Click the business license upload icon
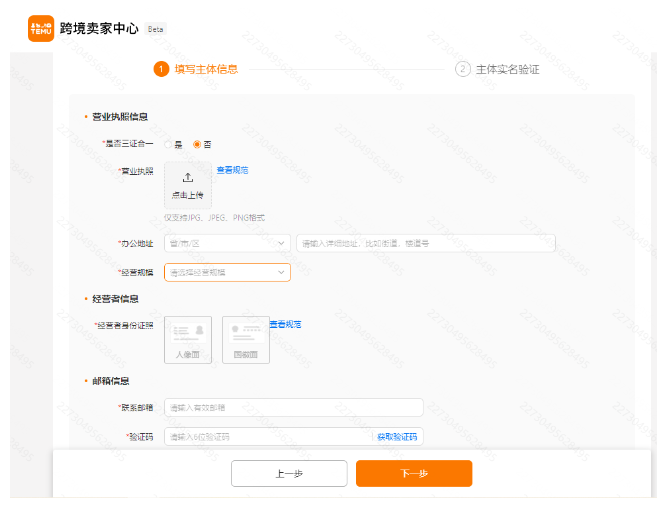This screenshot has width=664, height=512. pos(187,178)
